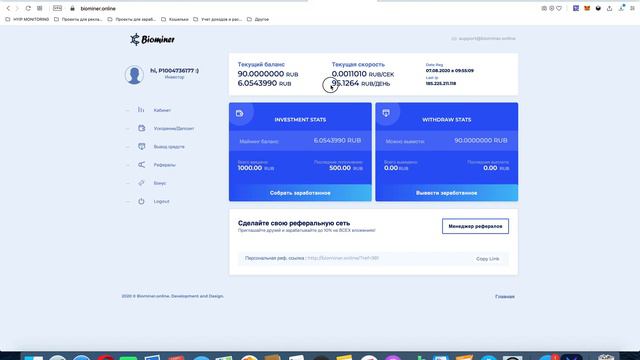
Task: Click the black round extension icon
Action: pyautogui.click(x=598, y=8)
